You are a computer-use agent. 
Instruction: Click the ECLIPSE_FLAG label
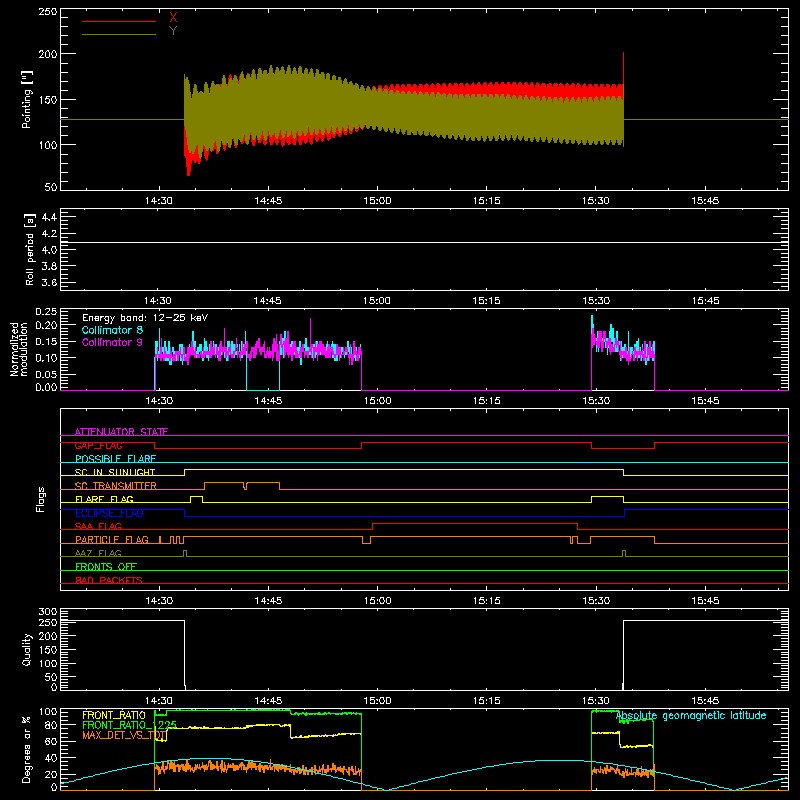(109, 513)
